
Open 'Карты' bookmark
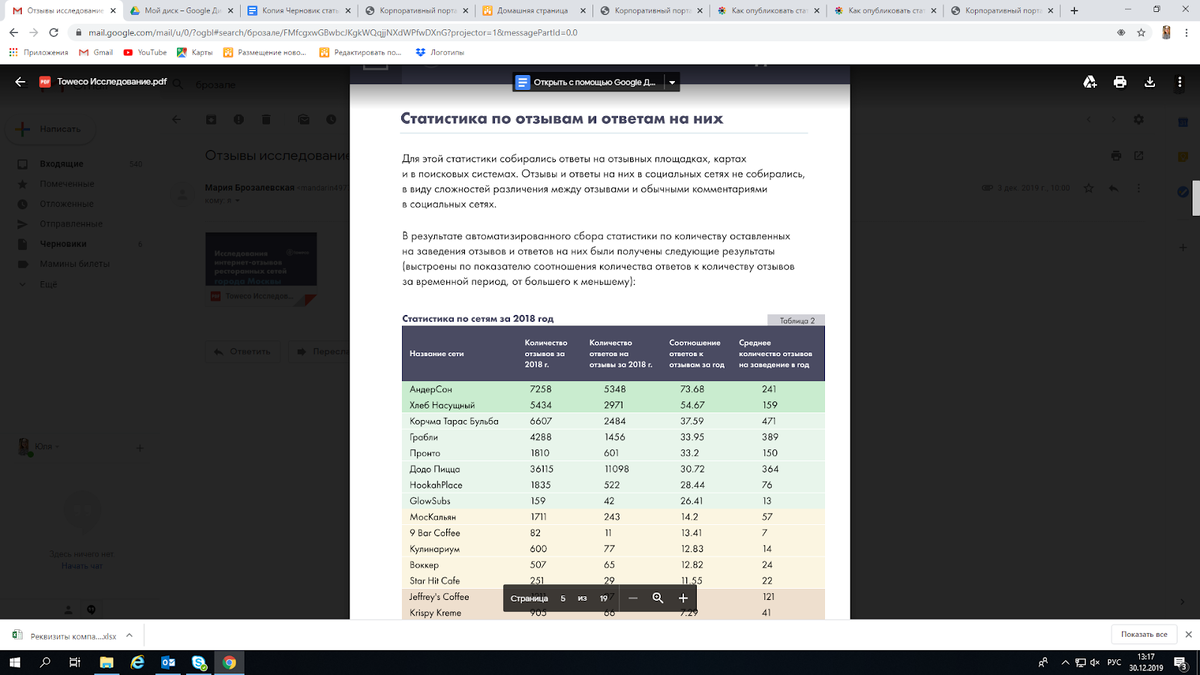point(194,52)
